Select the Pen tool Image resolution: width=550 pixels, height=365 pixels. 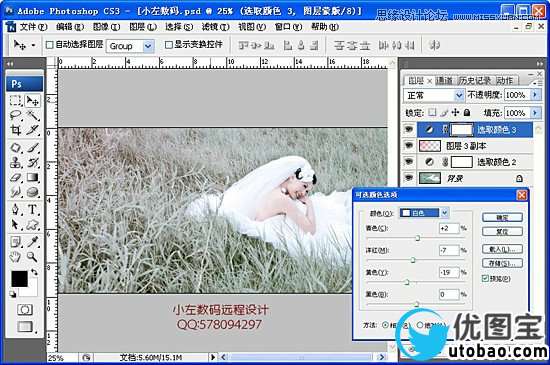point(16,209)
